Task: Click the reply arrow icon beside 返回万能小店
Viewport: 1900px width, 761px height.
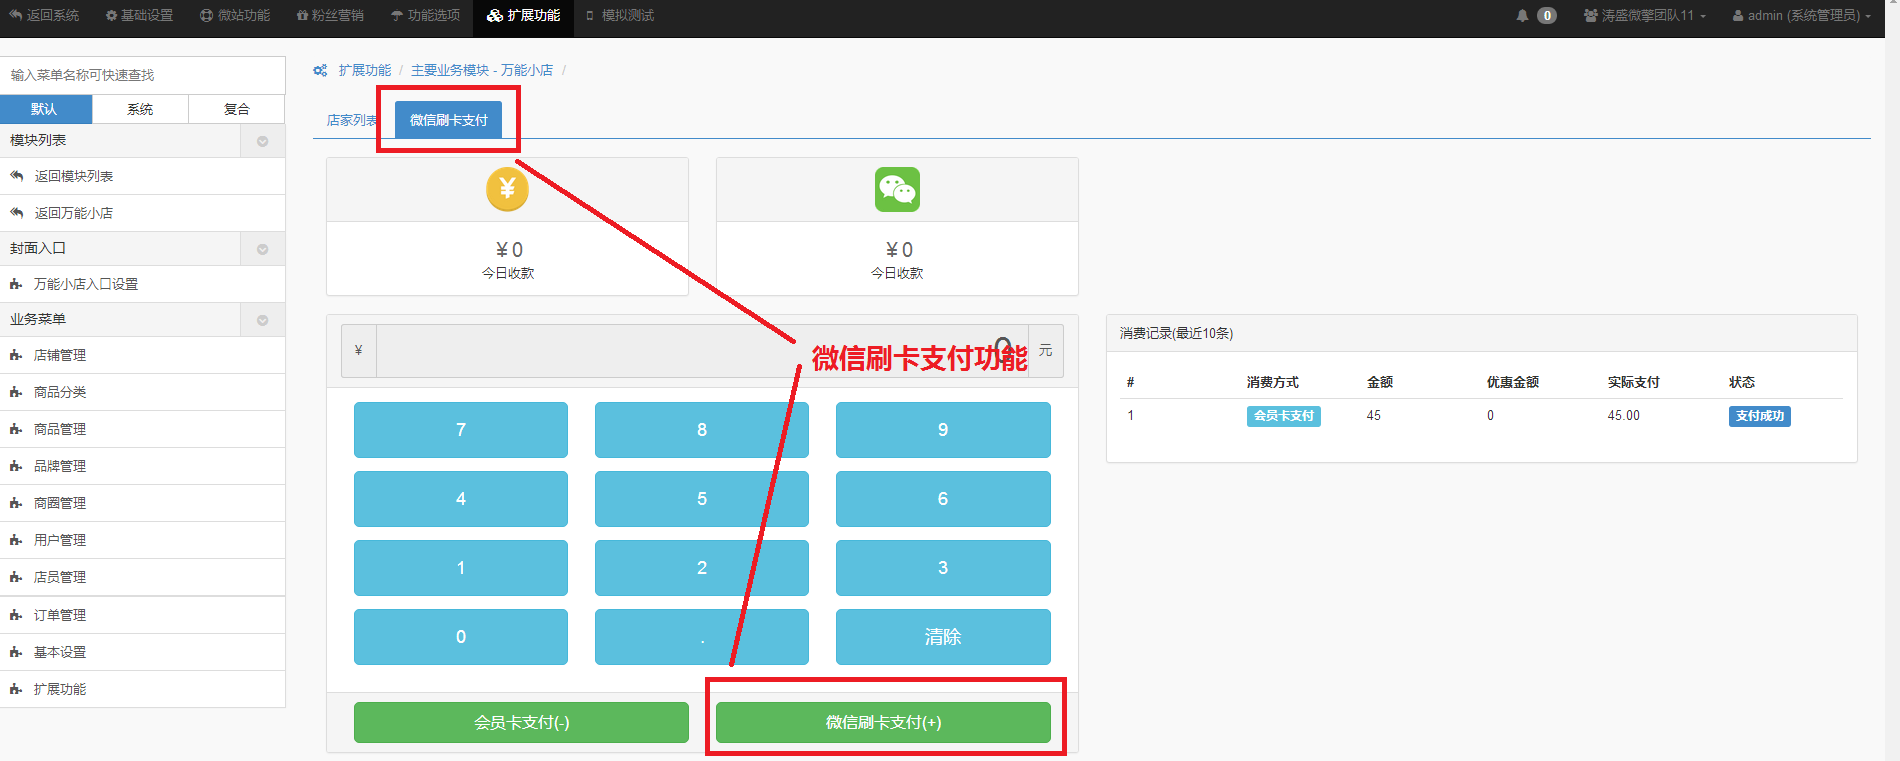Action: coord(16,212)
